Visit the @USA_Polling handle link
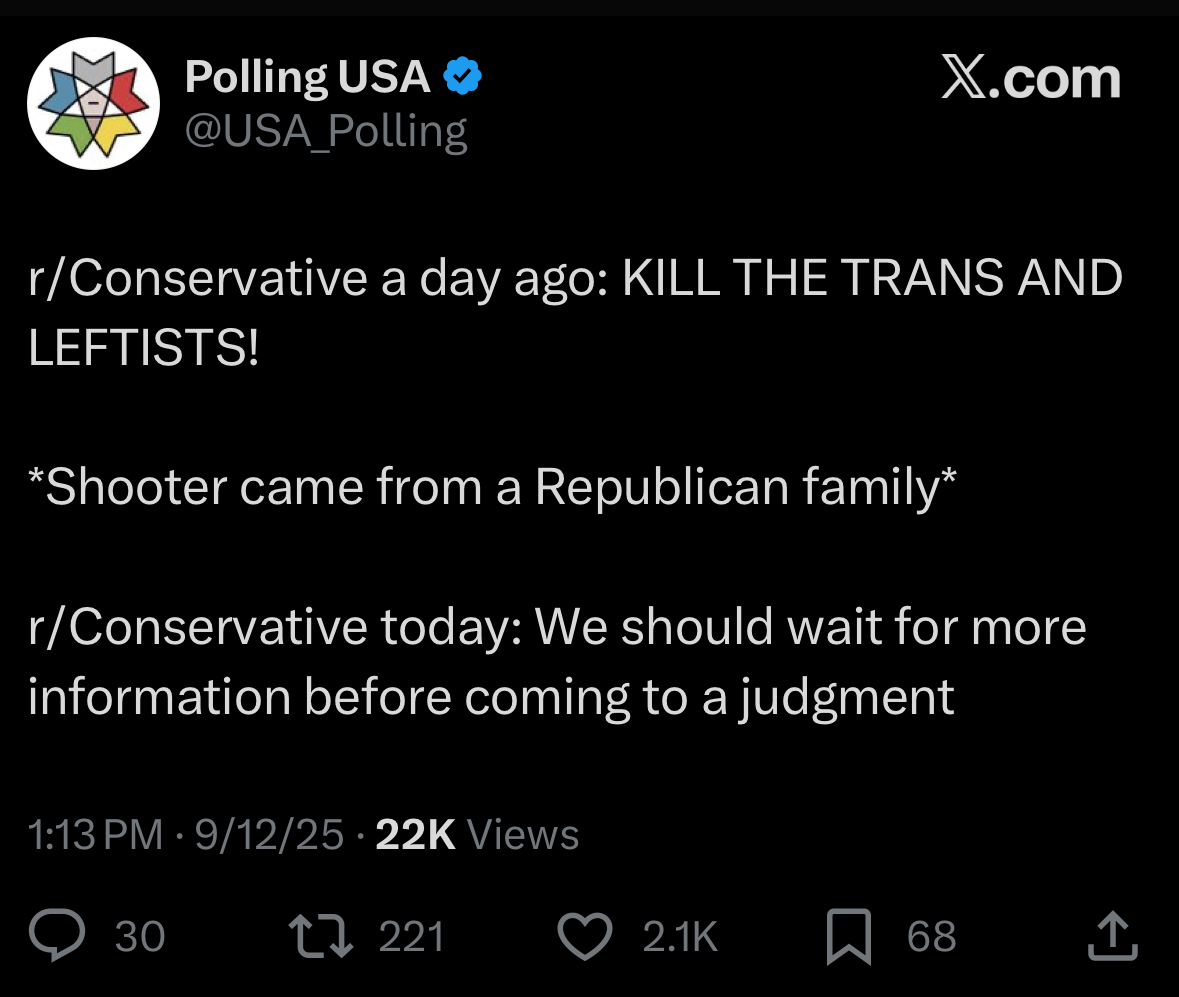The height and width of the screenshot is (997, 1179). [326, 131]
